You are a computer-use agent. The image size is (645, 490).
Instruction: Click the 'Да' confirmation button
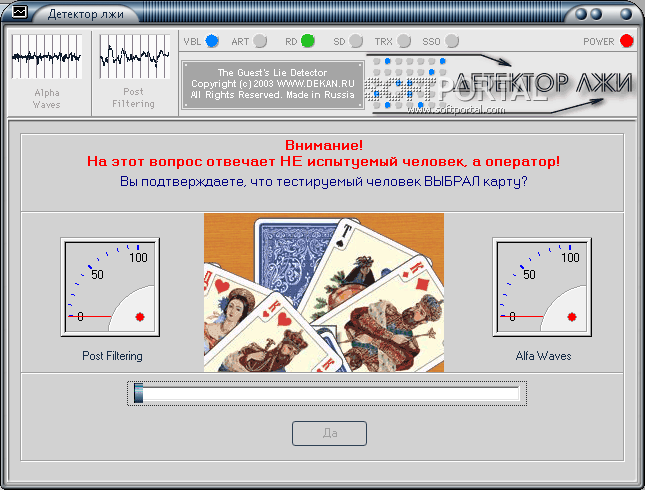(329, 433)
